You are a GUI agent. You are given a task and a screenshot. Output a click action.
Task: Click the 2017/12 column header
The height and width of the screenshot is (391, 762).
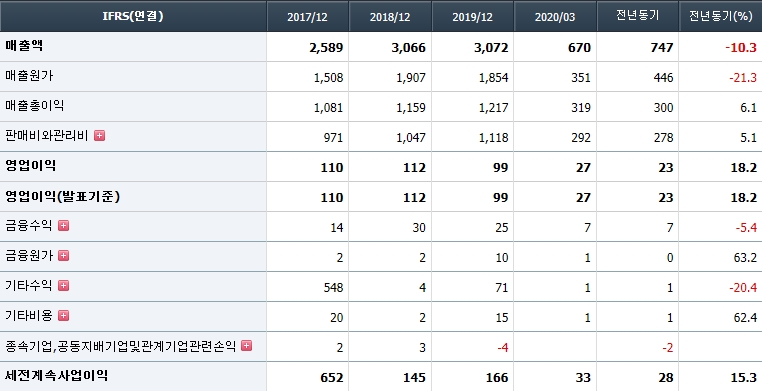click(x=307, y=17)
